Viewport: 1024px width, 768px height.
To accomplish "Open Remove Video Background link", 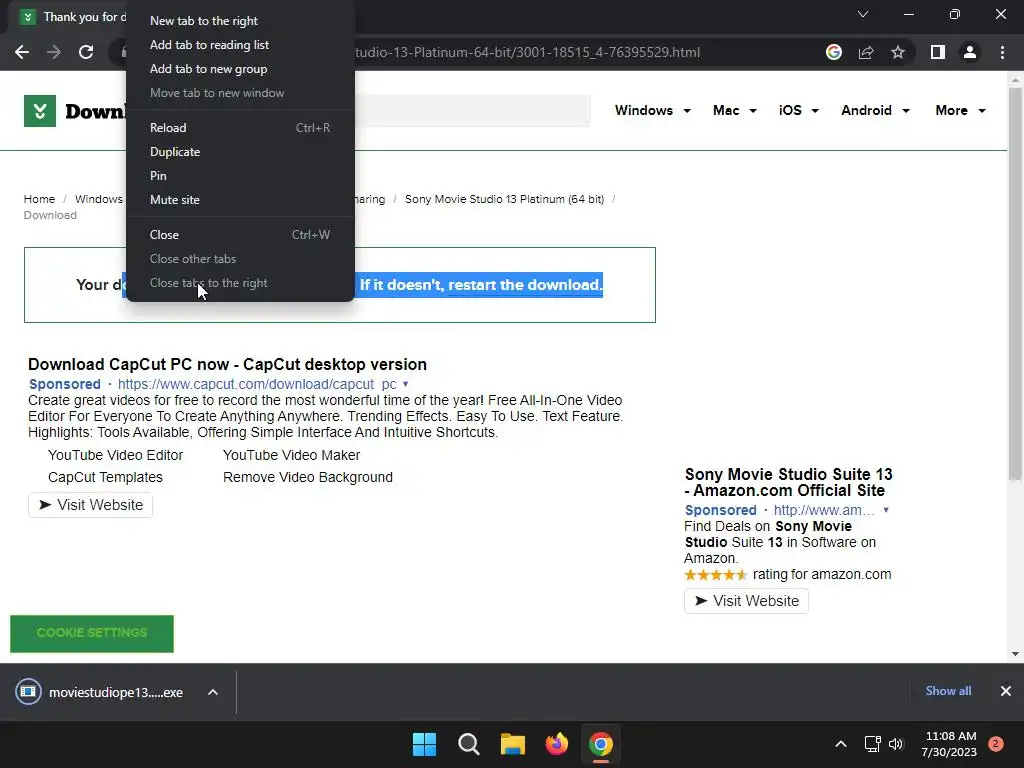I will pos(308,477).
